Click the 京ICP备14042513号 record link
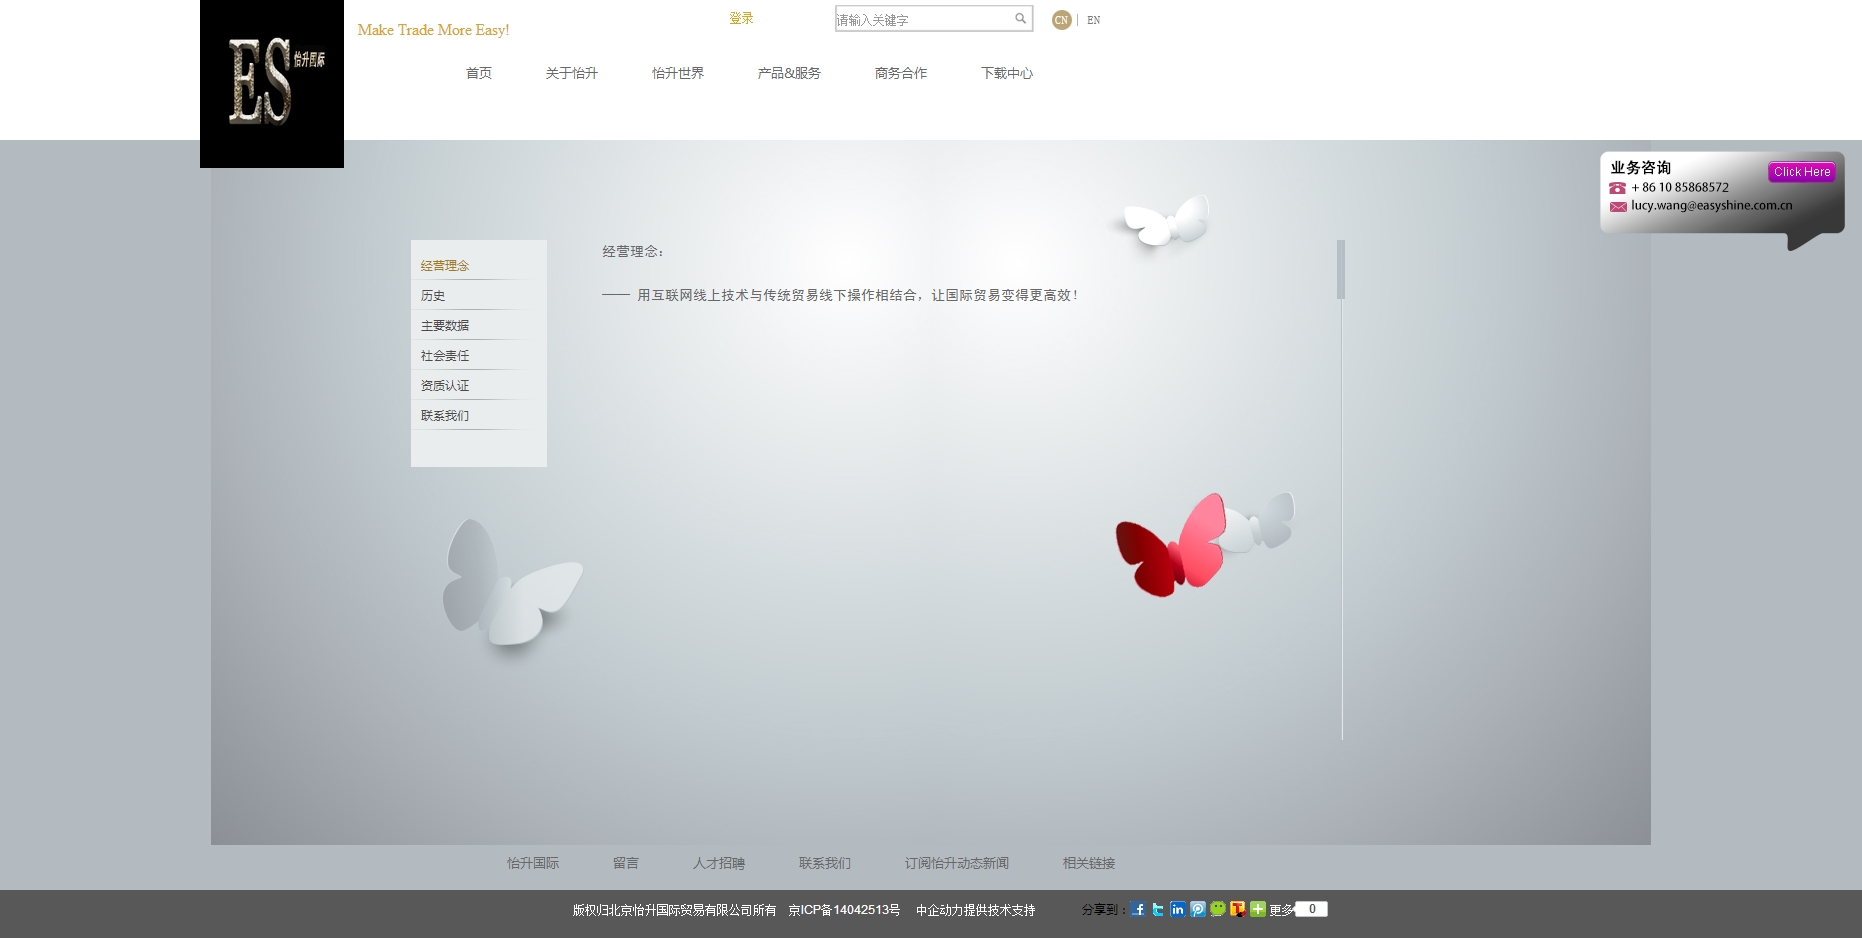The width and height of the screenshot is (1862, 938). (x=844, y=910)
